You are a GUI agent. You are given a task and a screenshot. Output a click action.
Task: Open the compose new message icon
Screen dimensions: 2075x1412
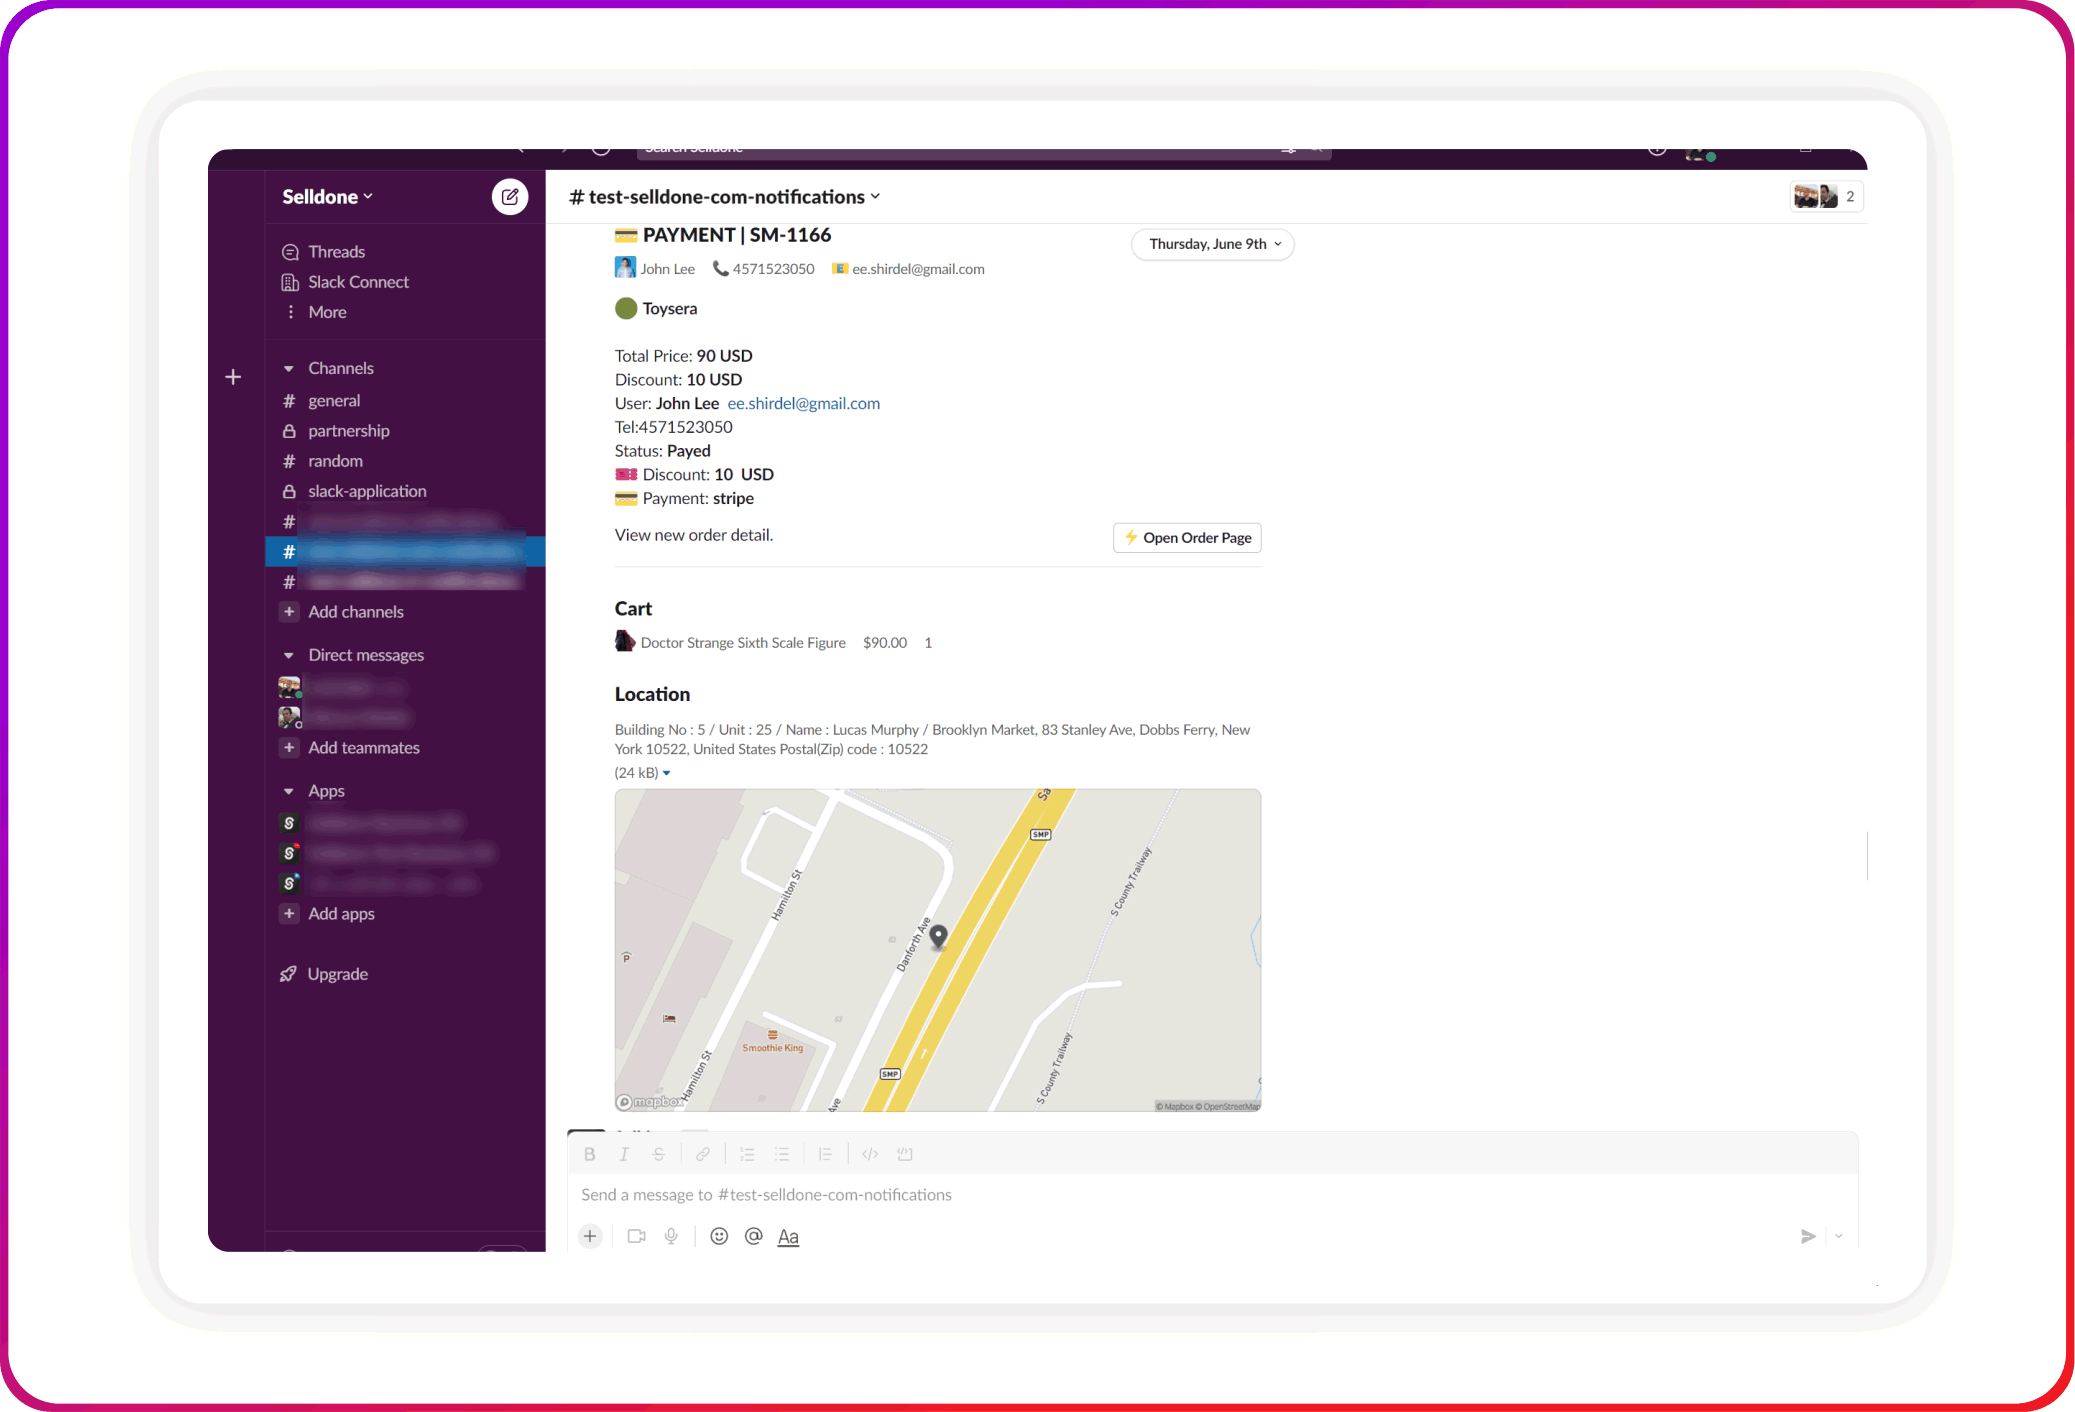click(510, 196)
